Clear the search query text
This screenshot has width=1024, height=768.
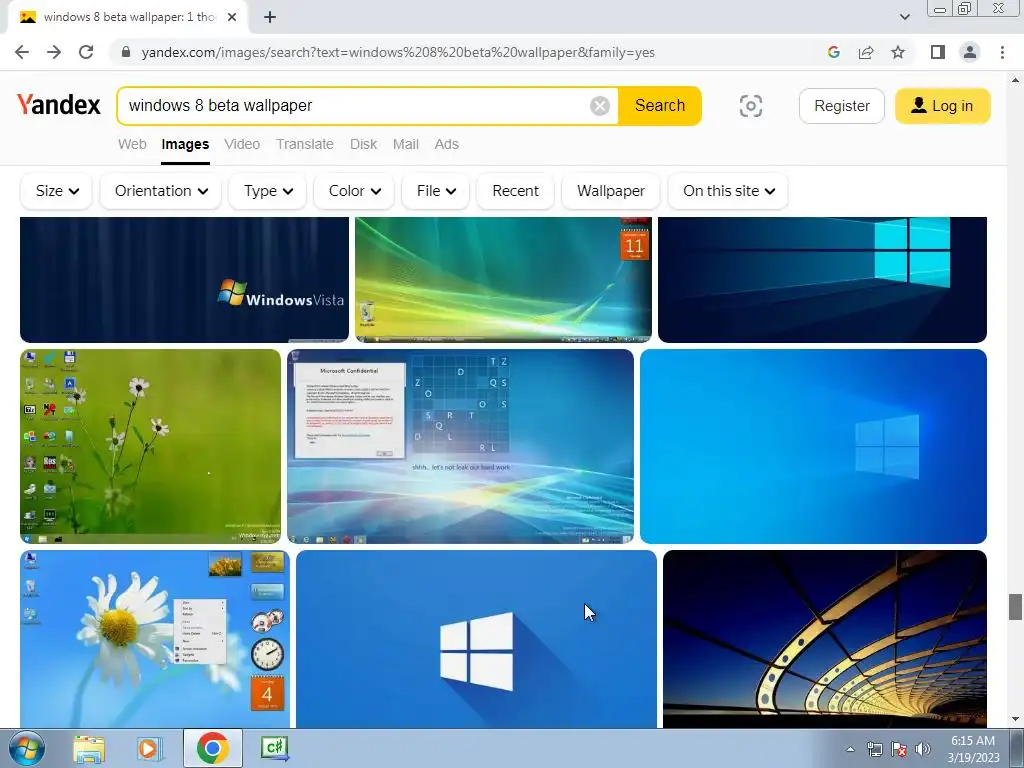600,106
